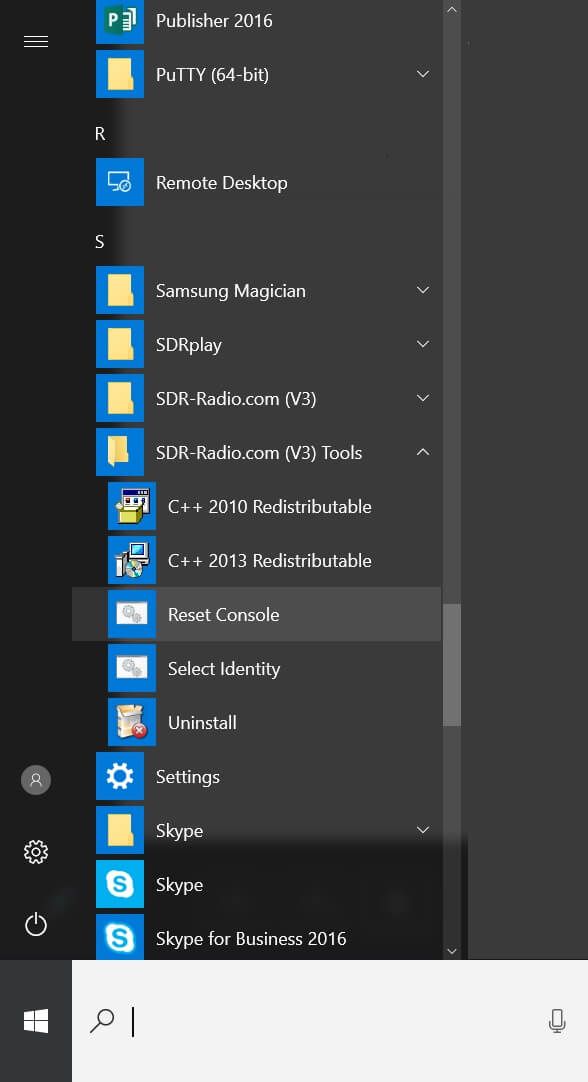
Task: Click the Uninstall box icon
Action: click(x=132, y=722)
